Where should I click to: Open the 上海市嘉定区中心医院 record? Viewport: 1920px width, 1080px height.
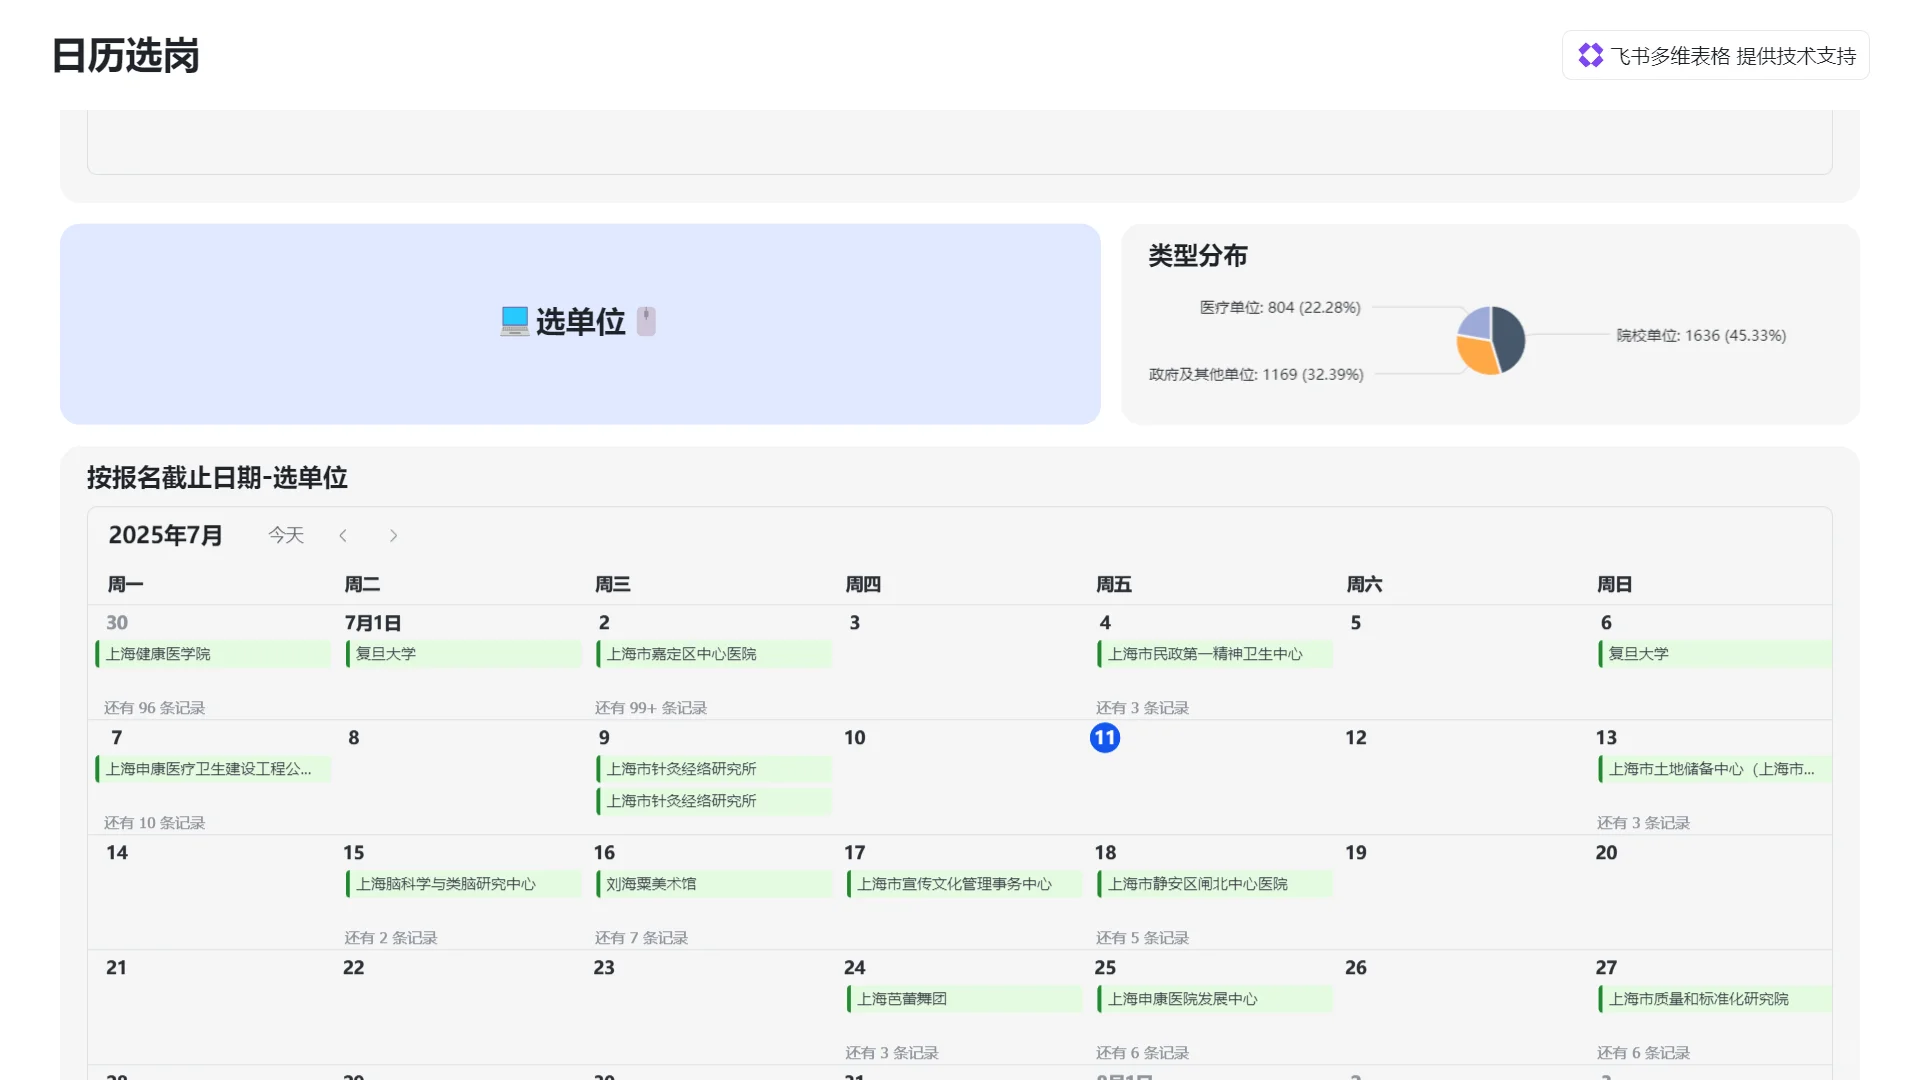tap(714, 654)
